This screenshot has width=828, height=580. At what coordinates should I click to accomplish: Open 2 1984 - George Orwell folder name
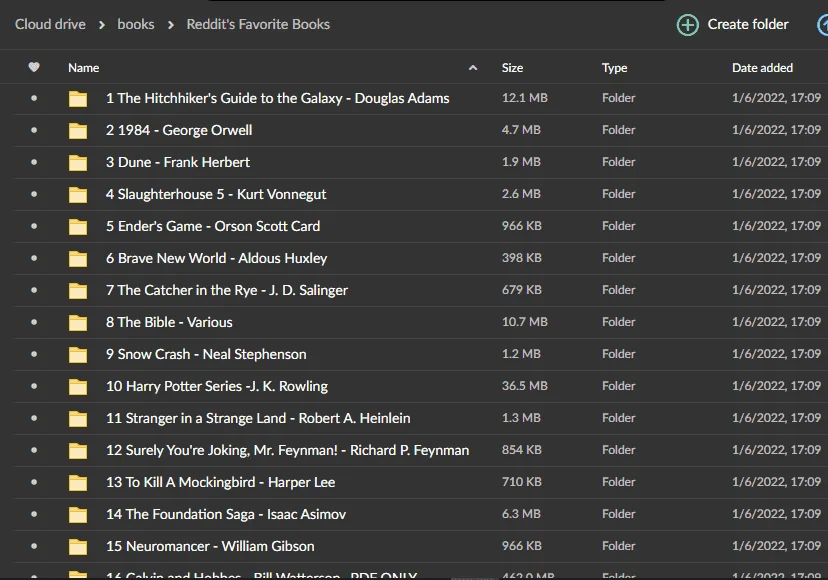pyautogui.click(x=178, y=130)
